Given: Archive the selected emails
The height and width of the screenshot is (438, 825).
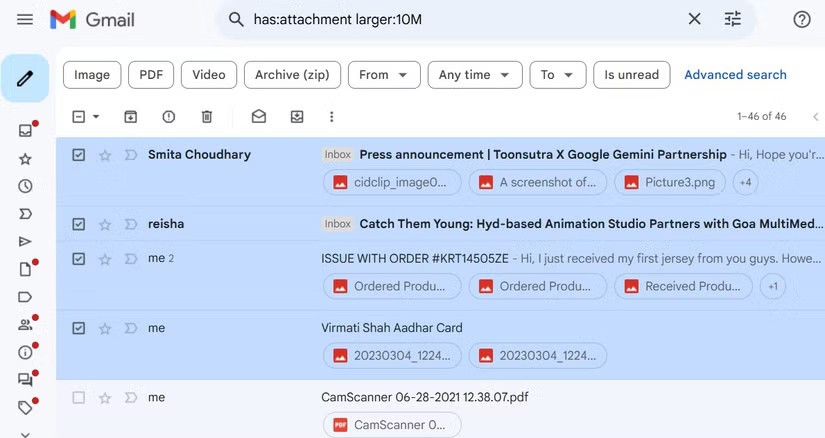Looking at the screenshot, I should (x=130, y=117).
